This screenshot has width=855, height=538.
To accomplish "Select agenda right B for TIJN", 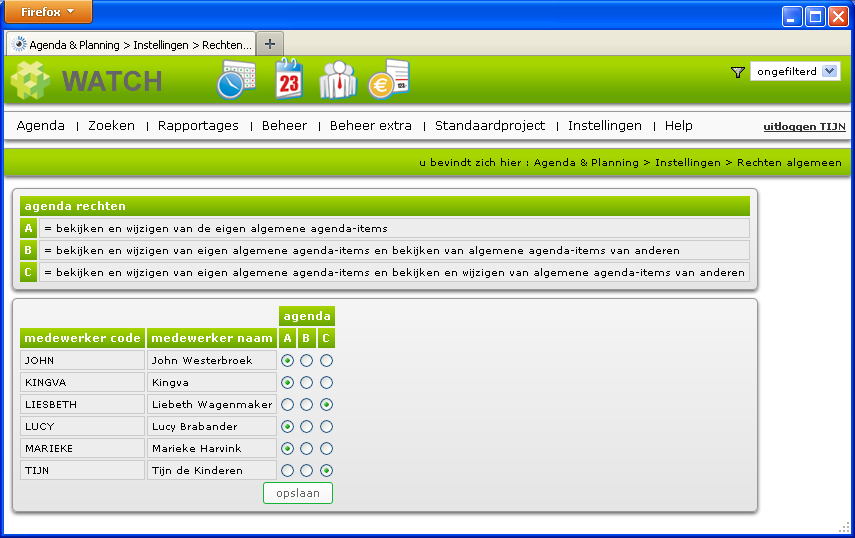I will click(306, 470).
